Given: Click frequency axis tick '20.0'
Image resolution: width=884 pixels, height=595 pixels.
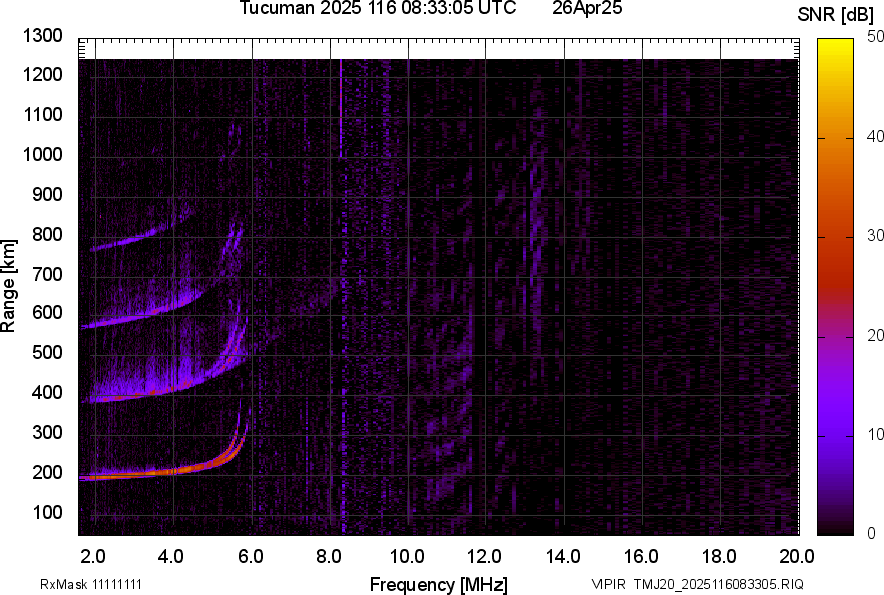Looking at the screenshot, I should tap(797, 557).
